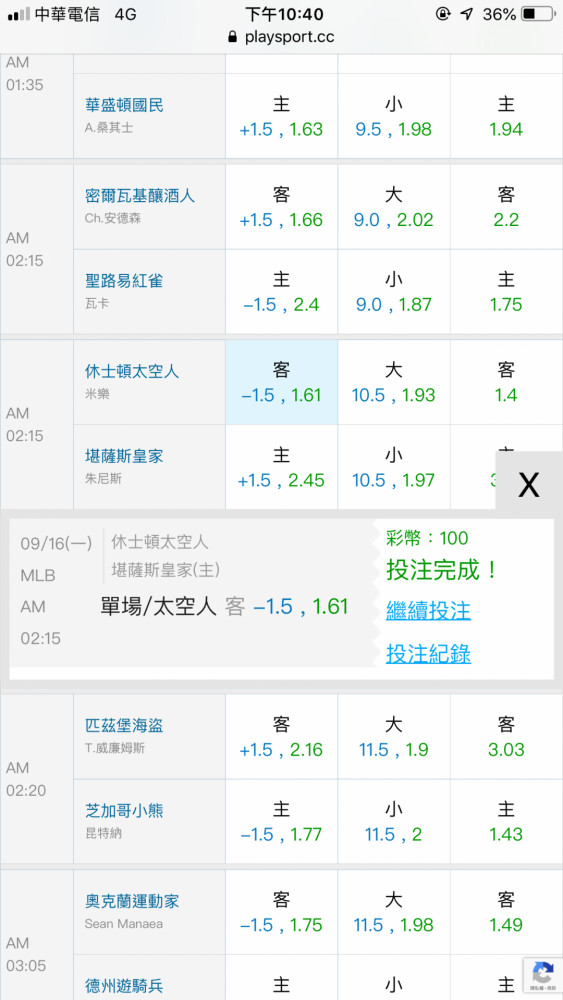Deselect the highlighted 客 −1.5, 1.61 cell
The image size is (563, 1000).
281,382
